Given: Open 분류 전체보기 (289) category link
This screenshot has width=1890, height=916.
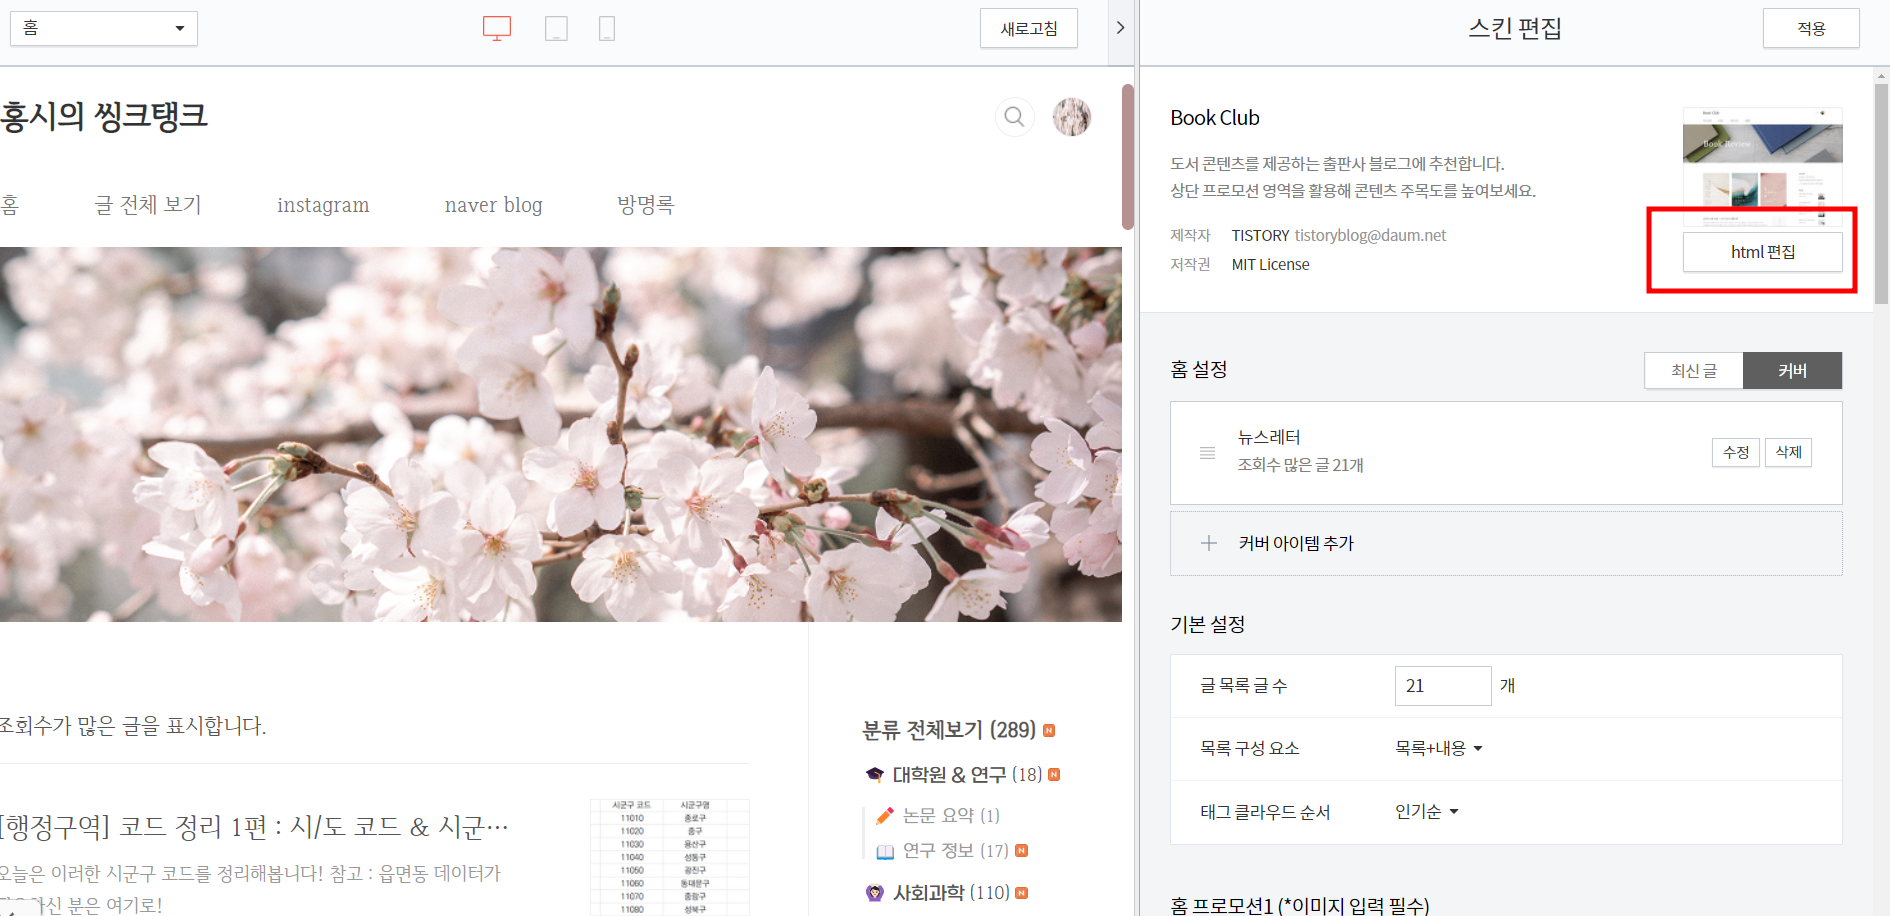Looking at the screenshot, I should (x=949, y=730).
